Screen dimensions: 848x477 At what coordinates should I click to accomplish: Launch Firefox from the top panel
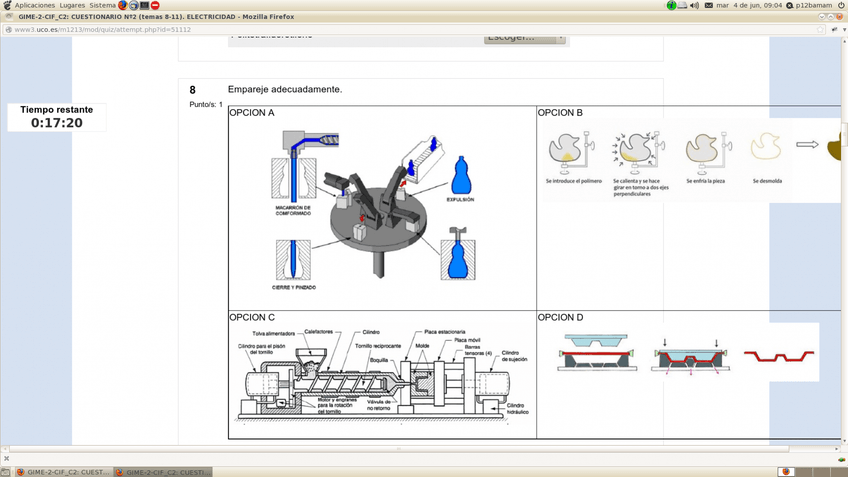point(123,5)
